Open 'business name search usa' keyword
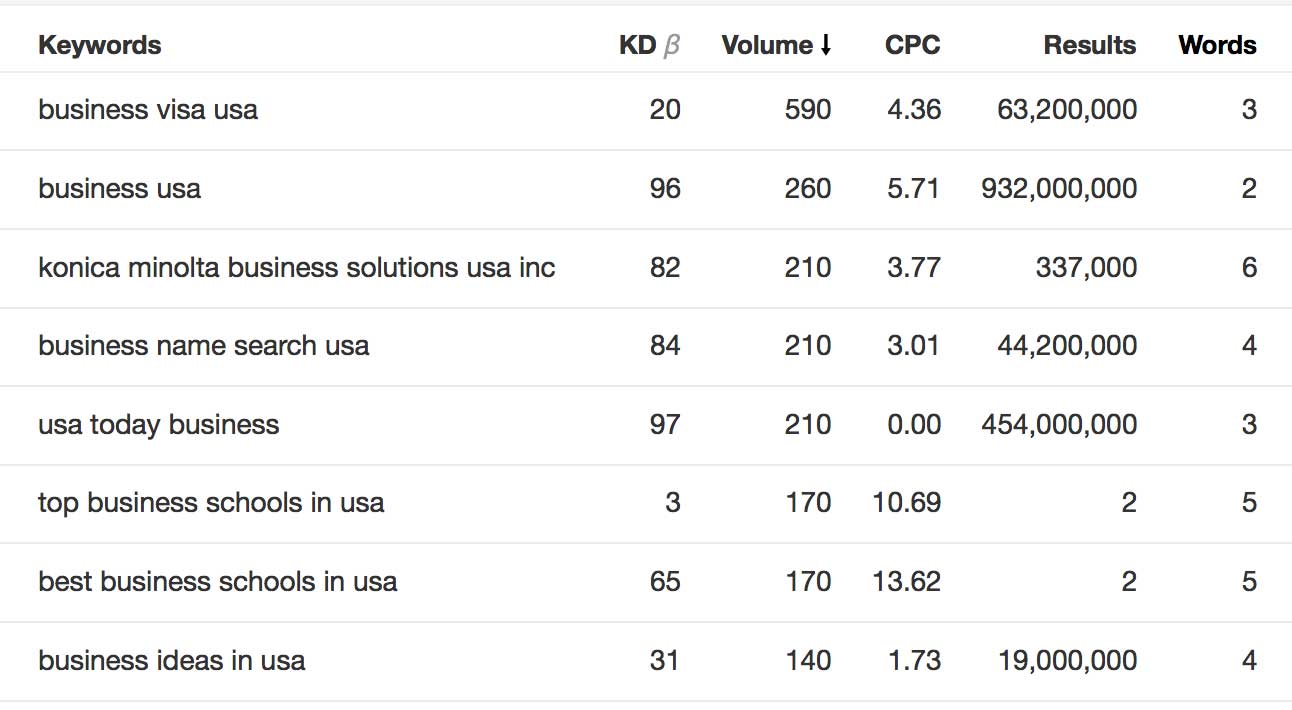Viewport: 1292px width, 710px height. coord(204,346)
